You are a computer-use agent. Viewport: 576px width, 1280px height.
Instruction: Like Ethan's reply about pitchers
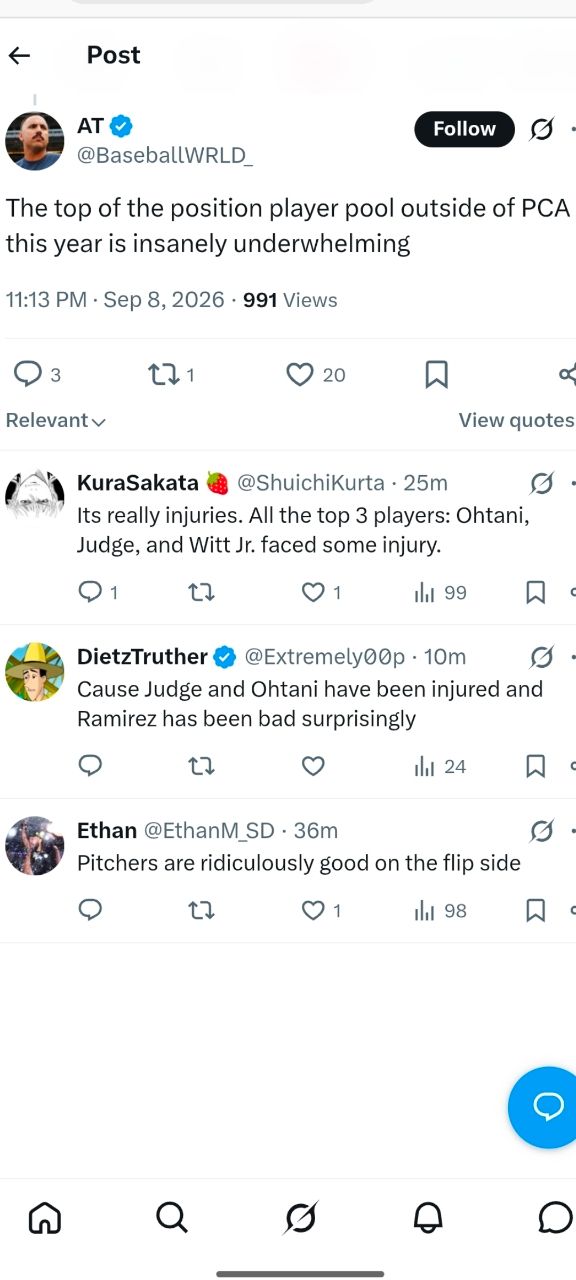[314, 910]
